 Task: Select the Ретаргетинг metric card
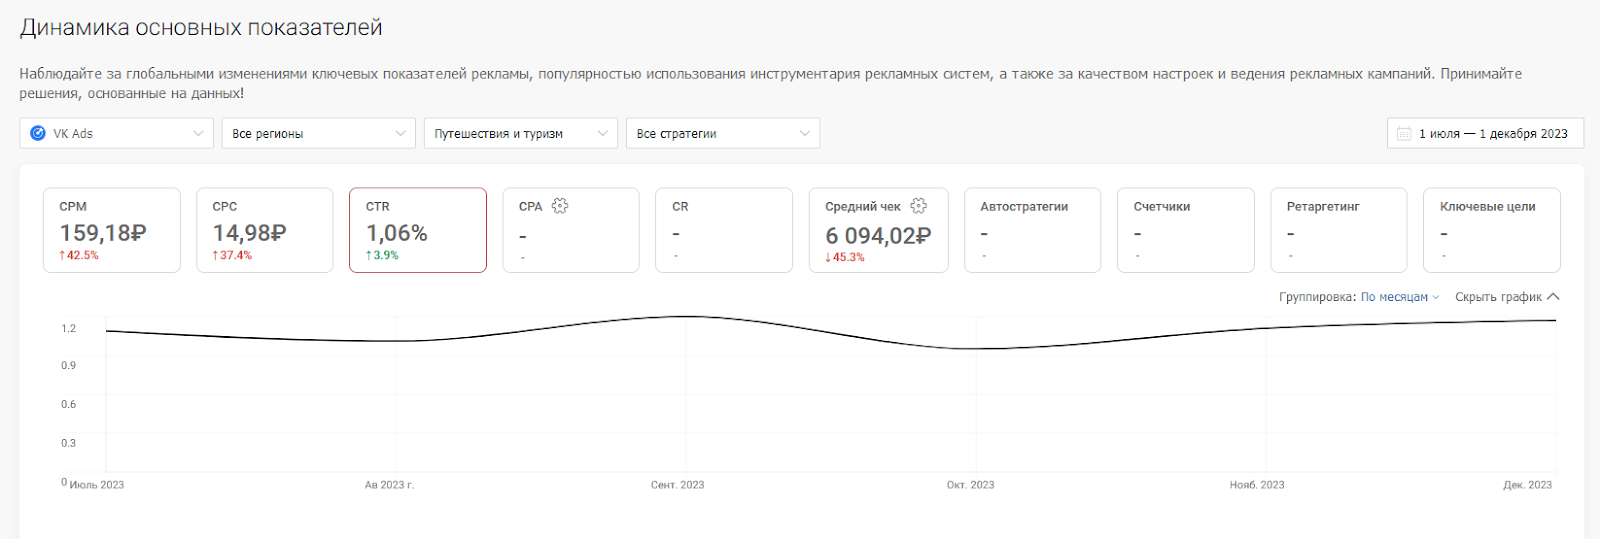pyautogui.click(x=1339, y=230)
